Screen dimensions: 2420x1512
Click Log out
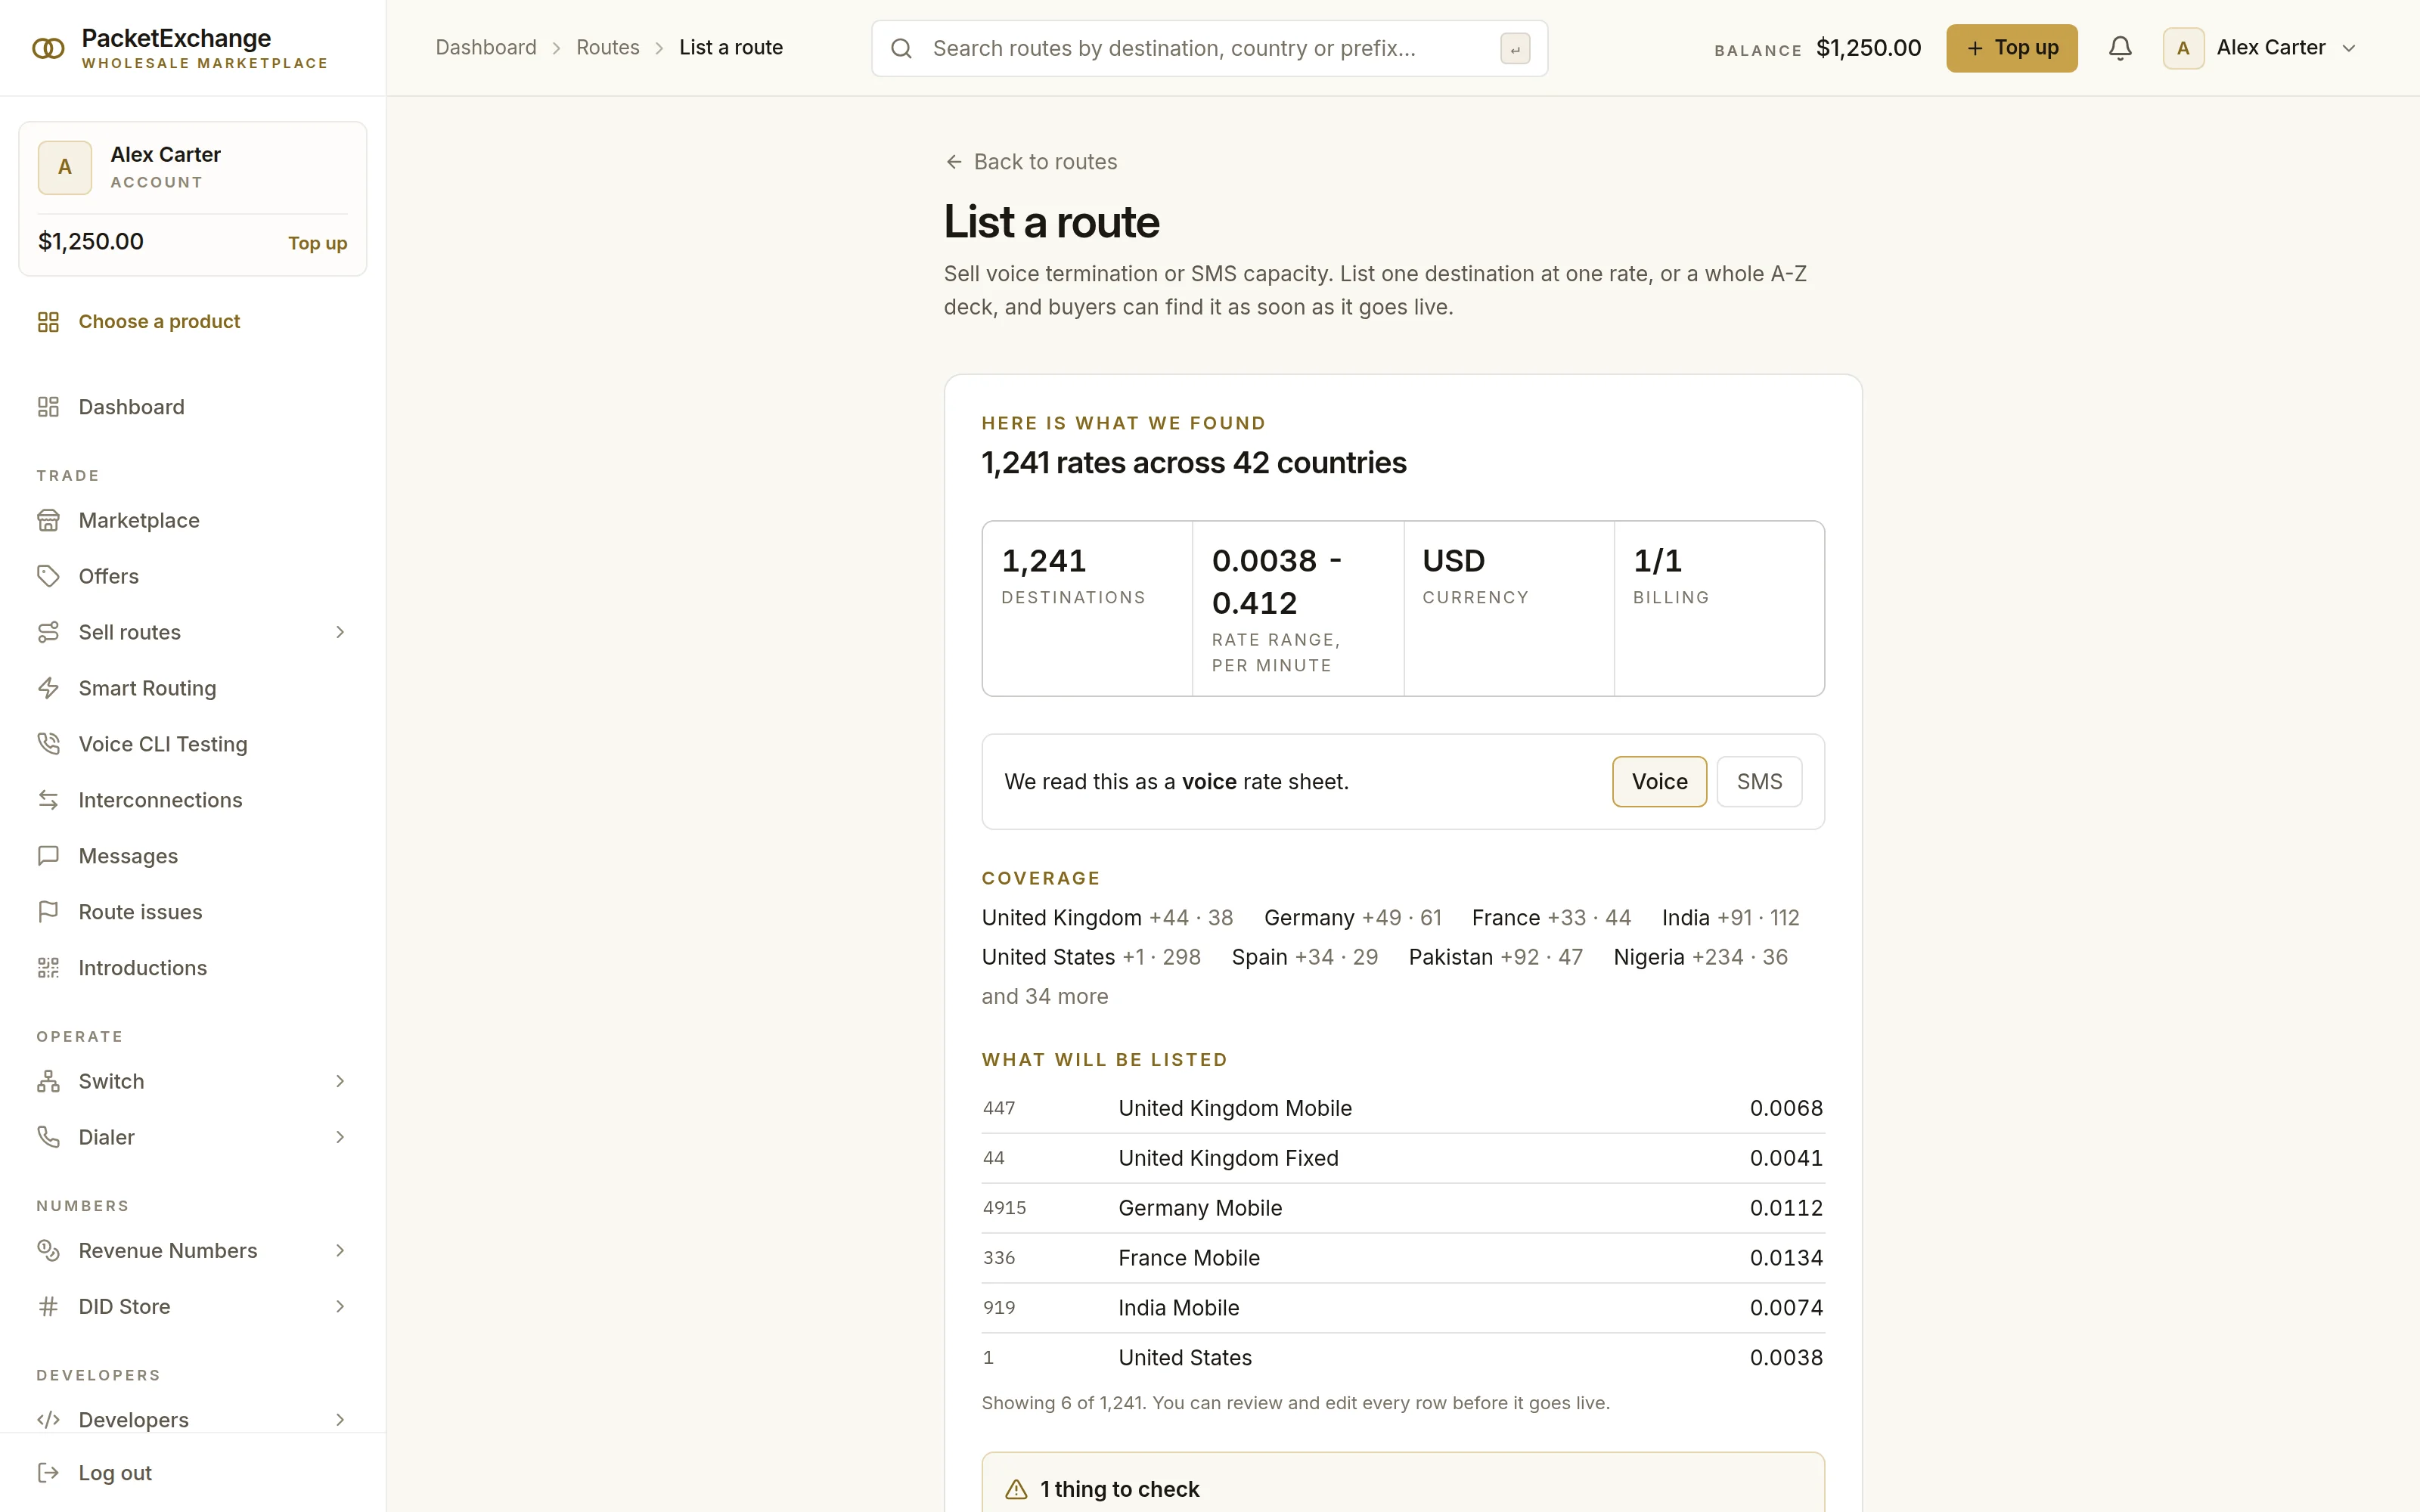click(x=193, y=1473)
